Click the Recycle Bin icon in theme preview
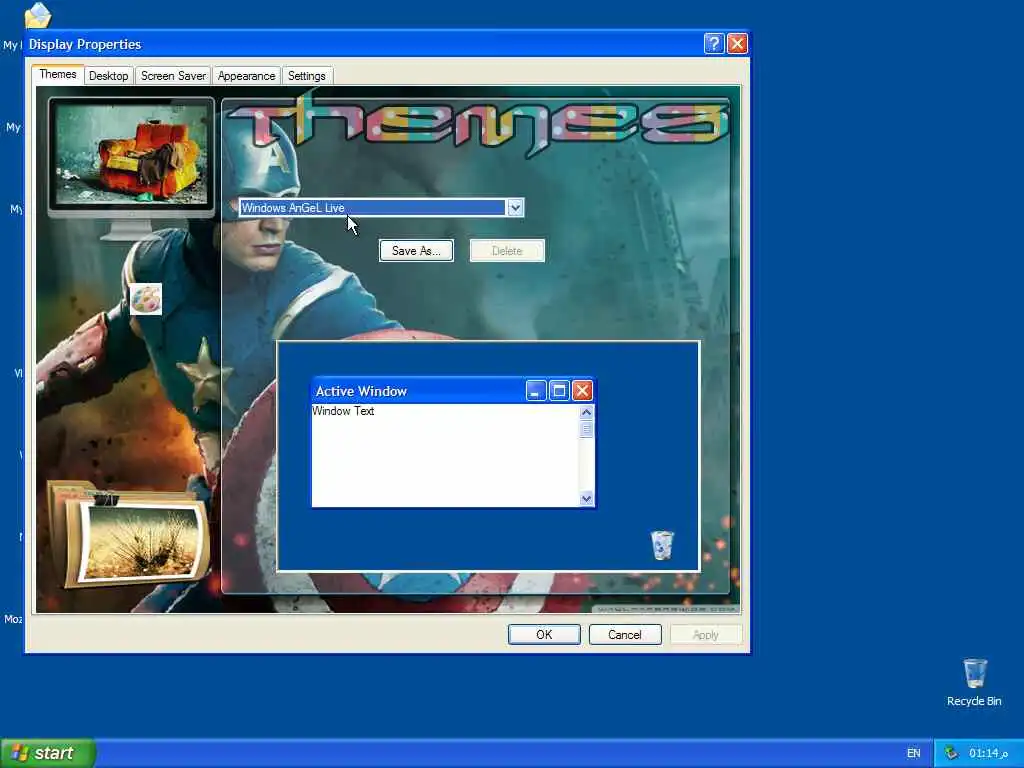Screen dimensions: 1024x768 pos(662,545)
